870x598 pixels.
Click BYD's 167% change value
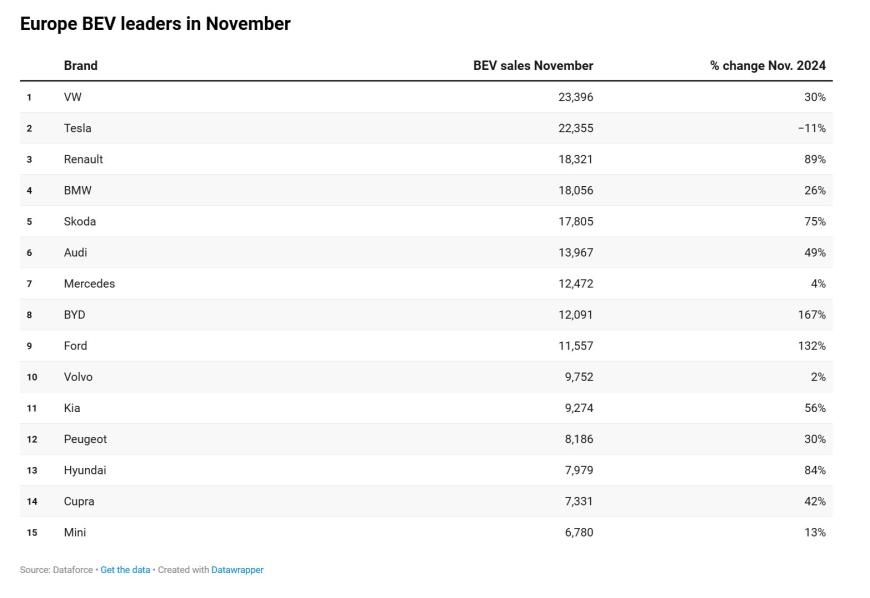click(x=811, y=315)
